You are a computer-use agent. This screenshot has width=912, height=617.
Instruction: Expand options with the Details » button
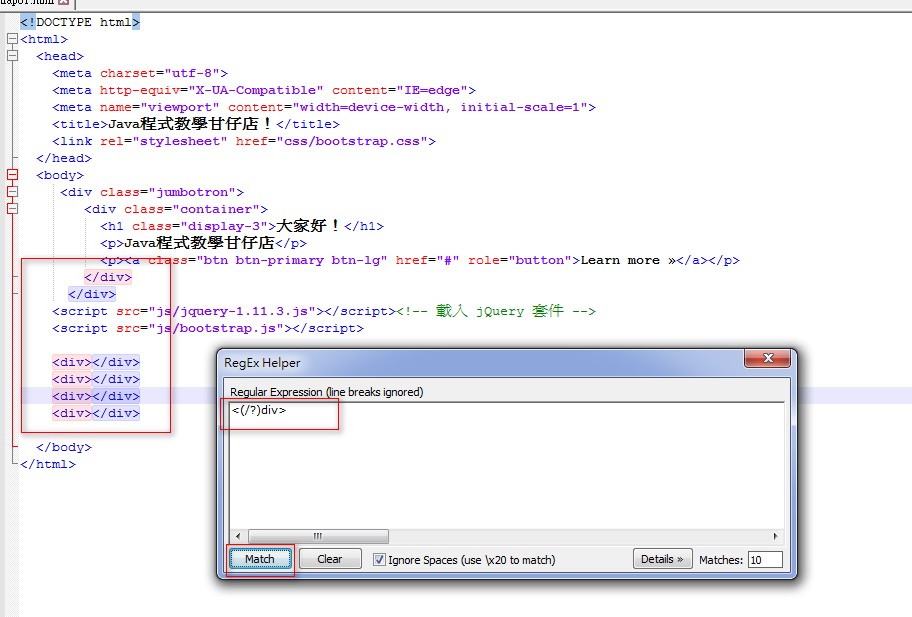662,559
